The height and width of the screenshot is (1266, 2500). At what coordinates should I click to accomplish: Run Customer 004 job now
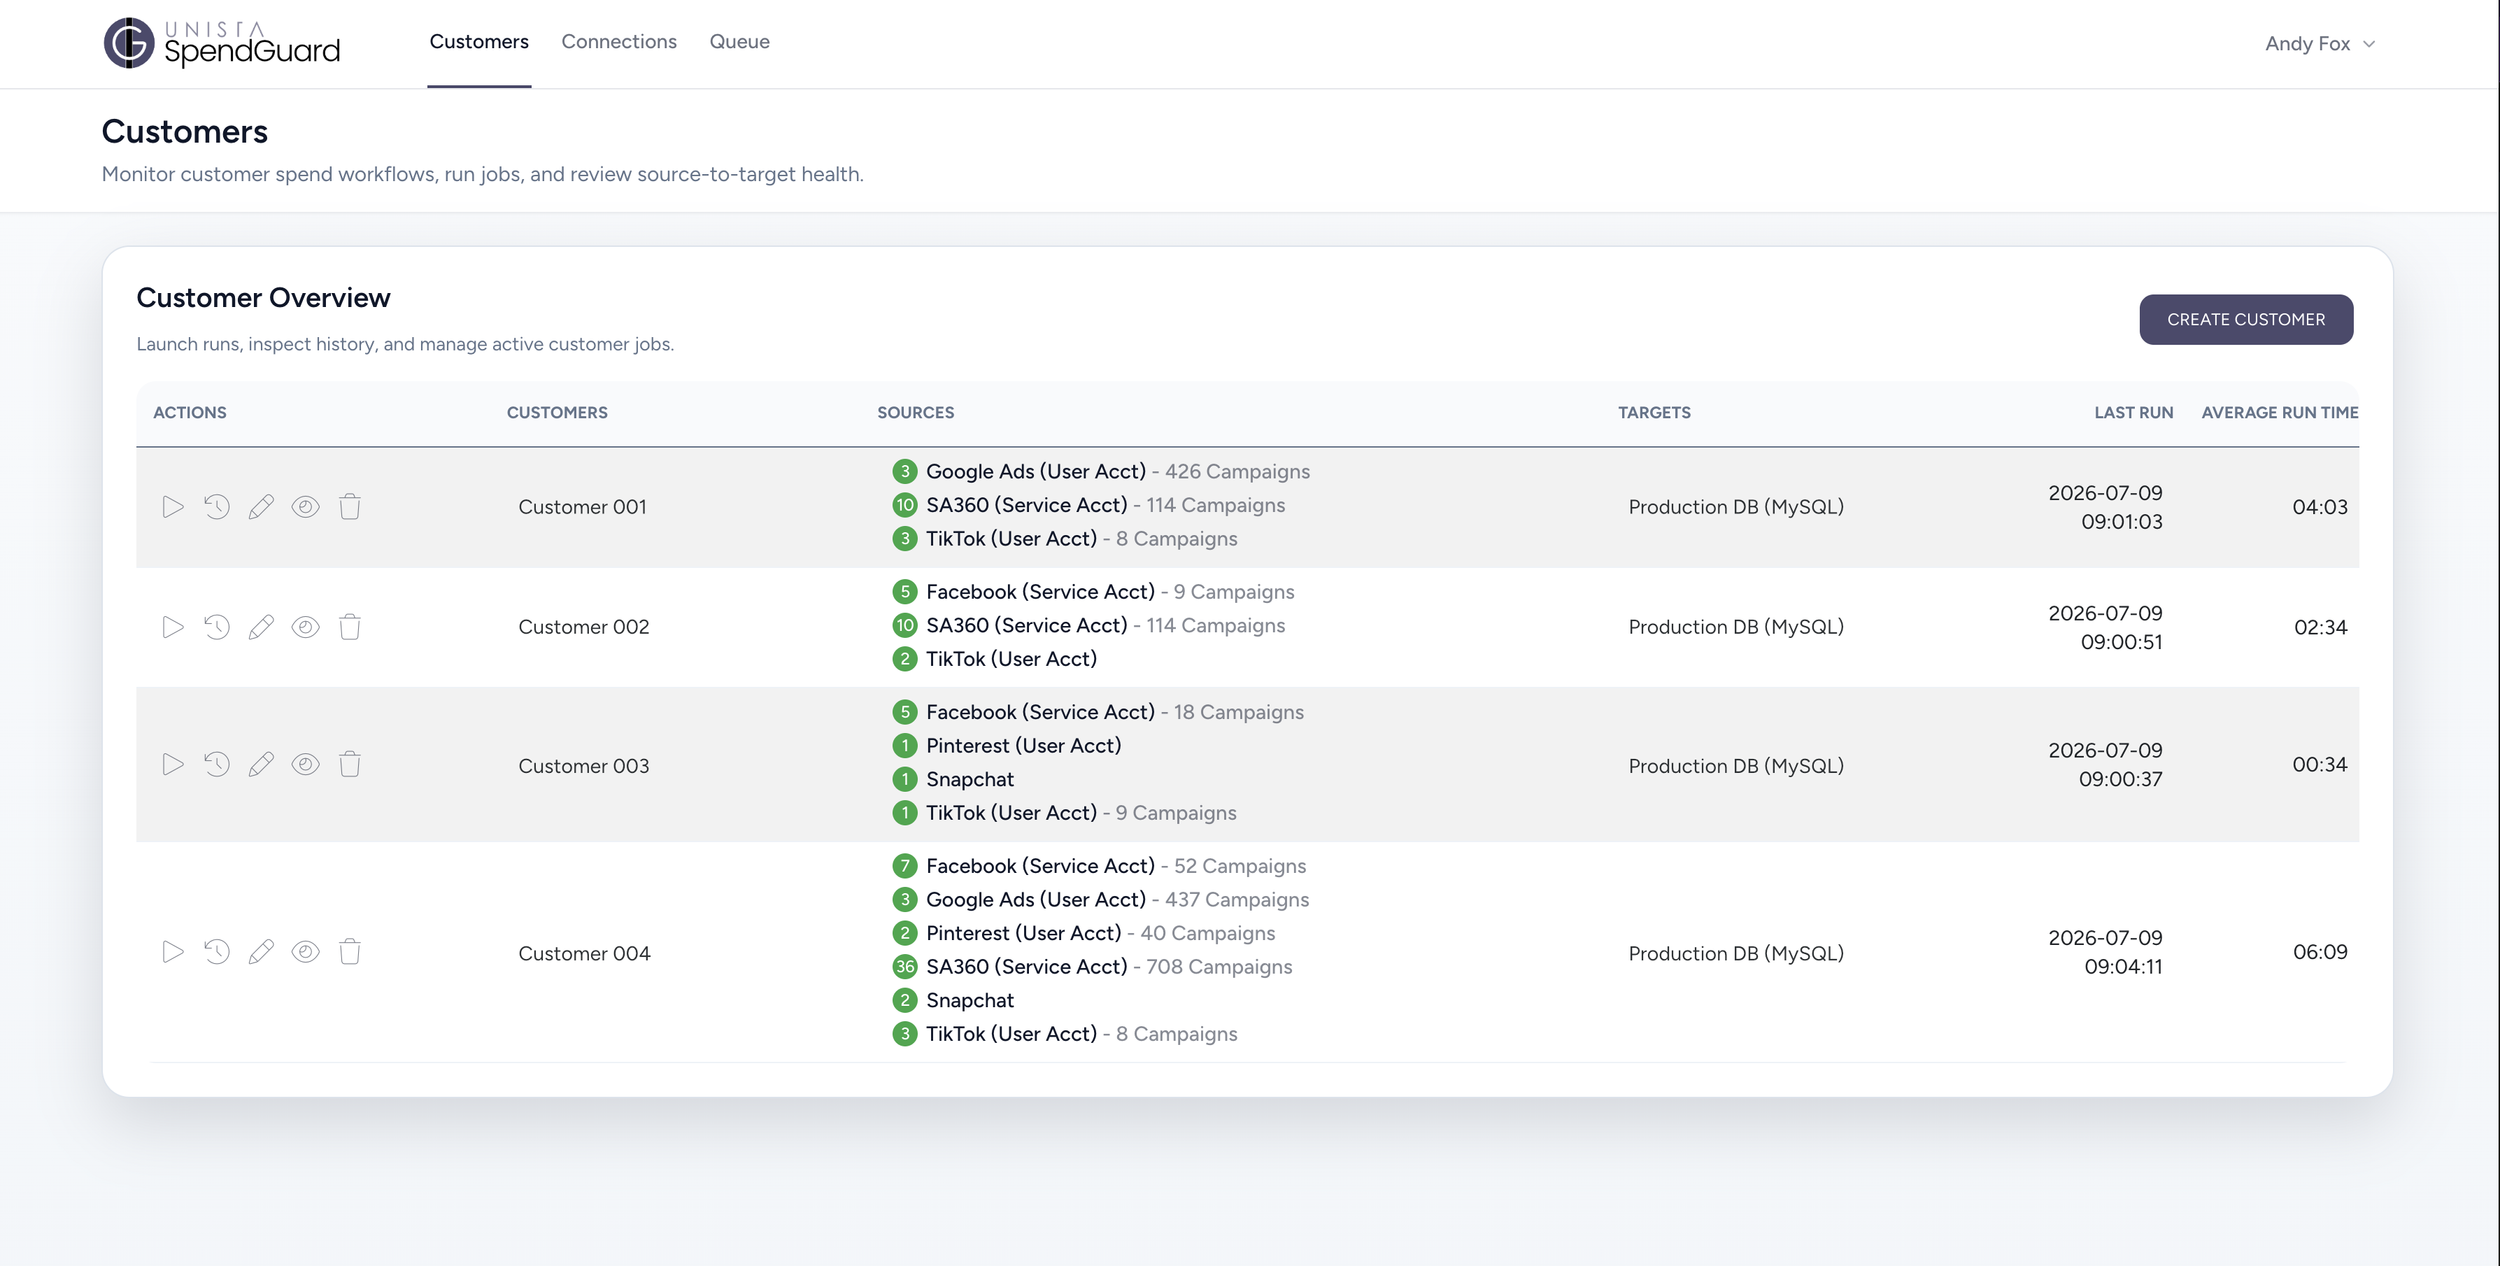point(173,952)
